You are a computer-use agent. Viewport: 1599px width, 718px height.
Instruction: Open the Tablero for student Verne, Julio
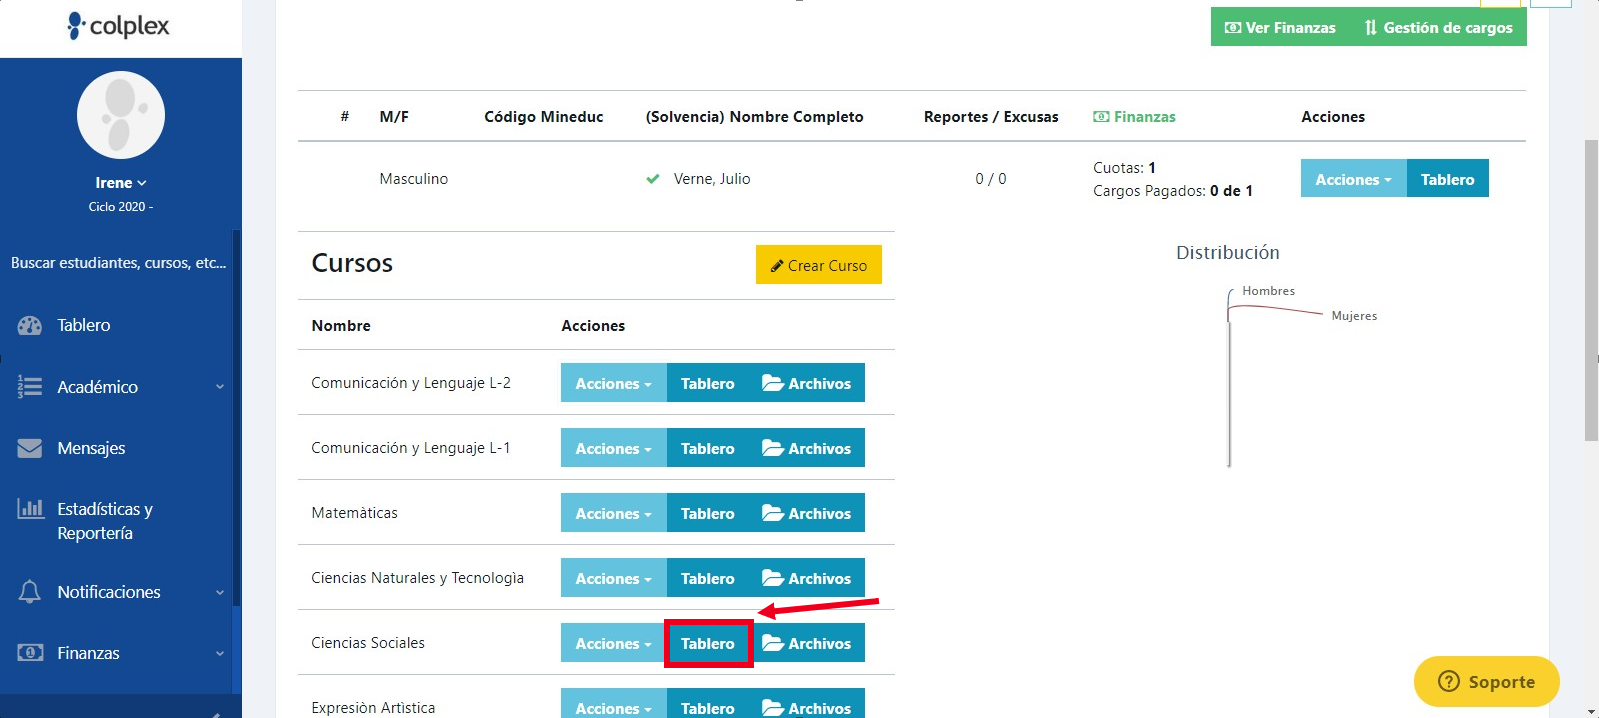click(1447, 178)
